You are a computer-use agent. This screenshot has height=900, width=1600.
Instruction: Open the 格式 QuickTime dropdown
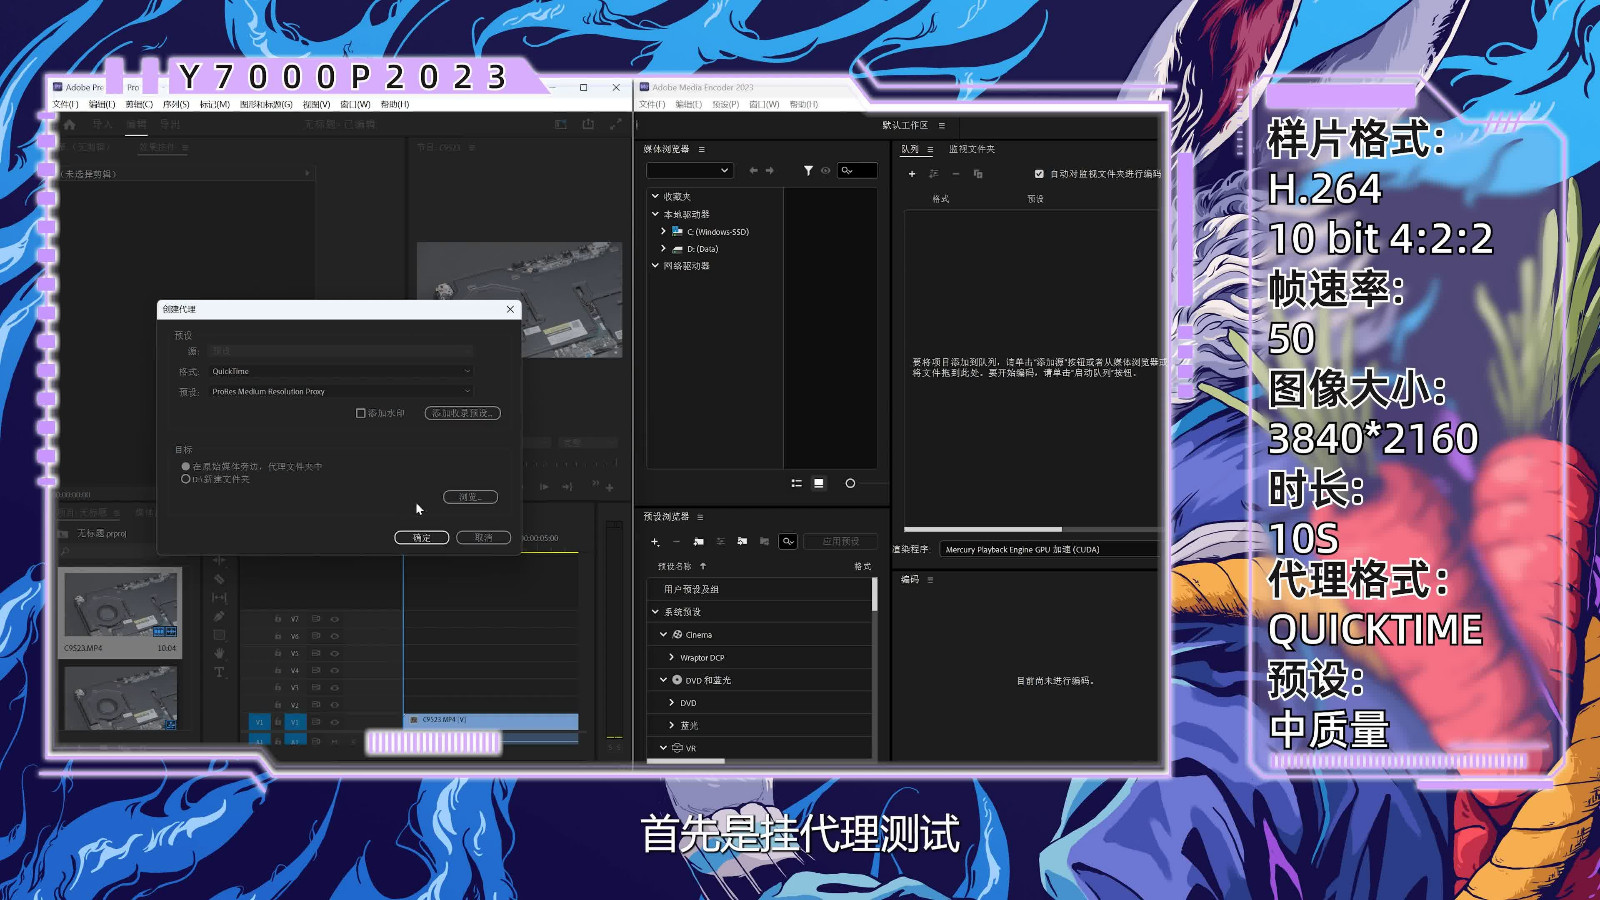pos(340,371)
